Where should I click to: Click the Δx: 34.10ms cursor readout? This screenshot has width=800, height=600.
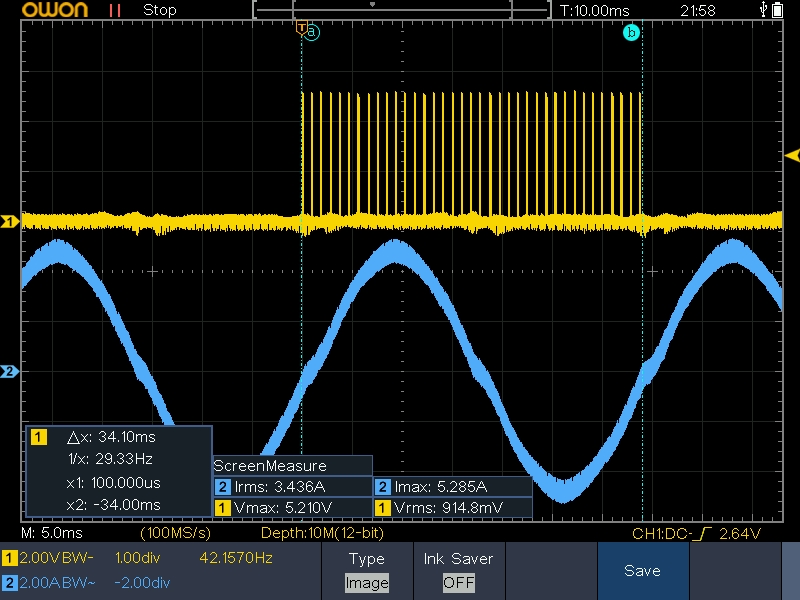click(111, 437)
